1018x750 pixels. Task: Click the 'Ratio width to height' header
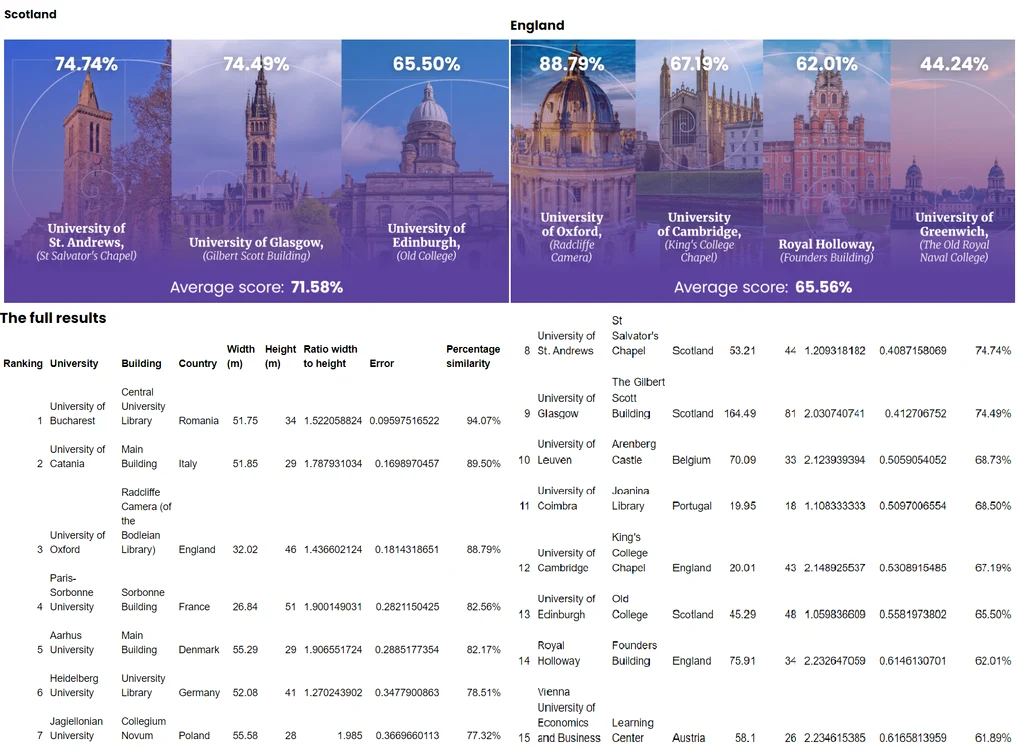[330, 356]
